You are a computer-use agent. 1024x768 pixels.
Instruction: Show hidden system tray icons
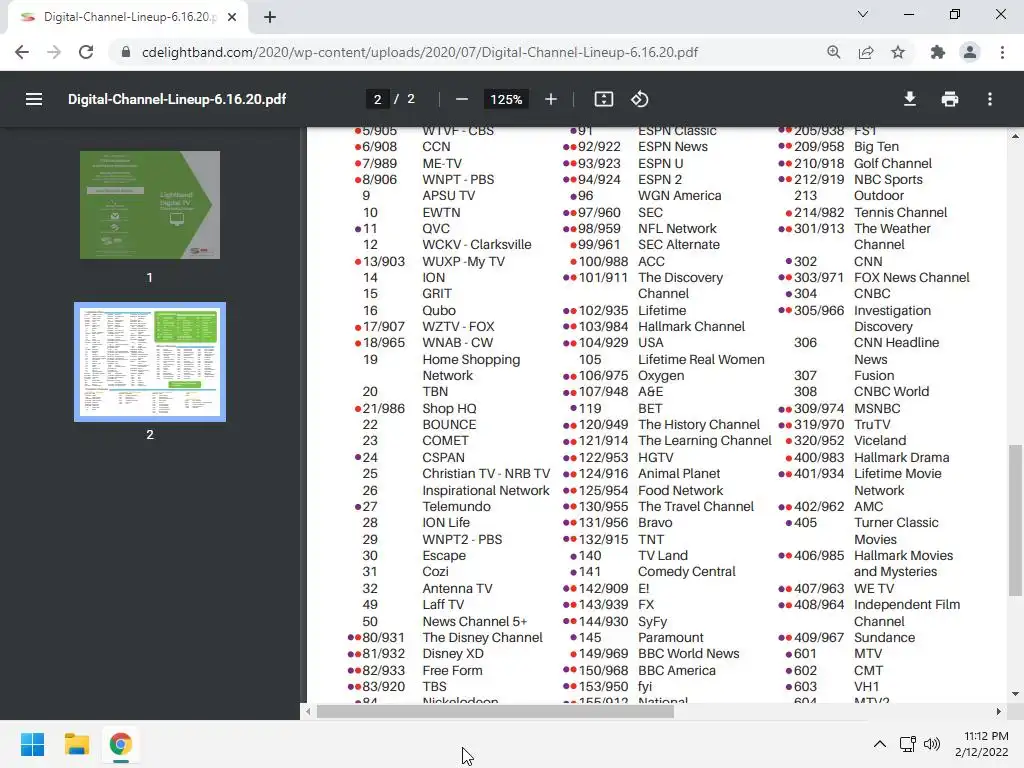pyautogui.click(x=880, y=744)
